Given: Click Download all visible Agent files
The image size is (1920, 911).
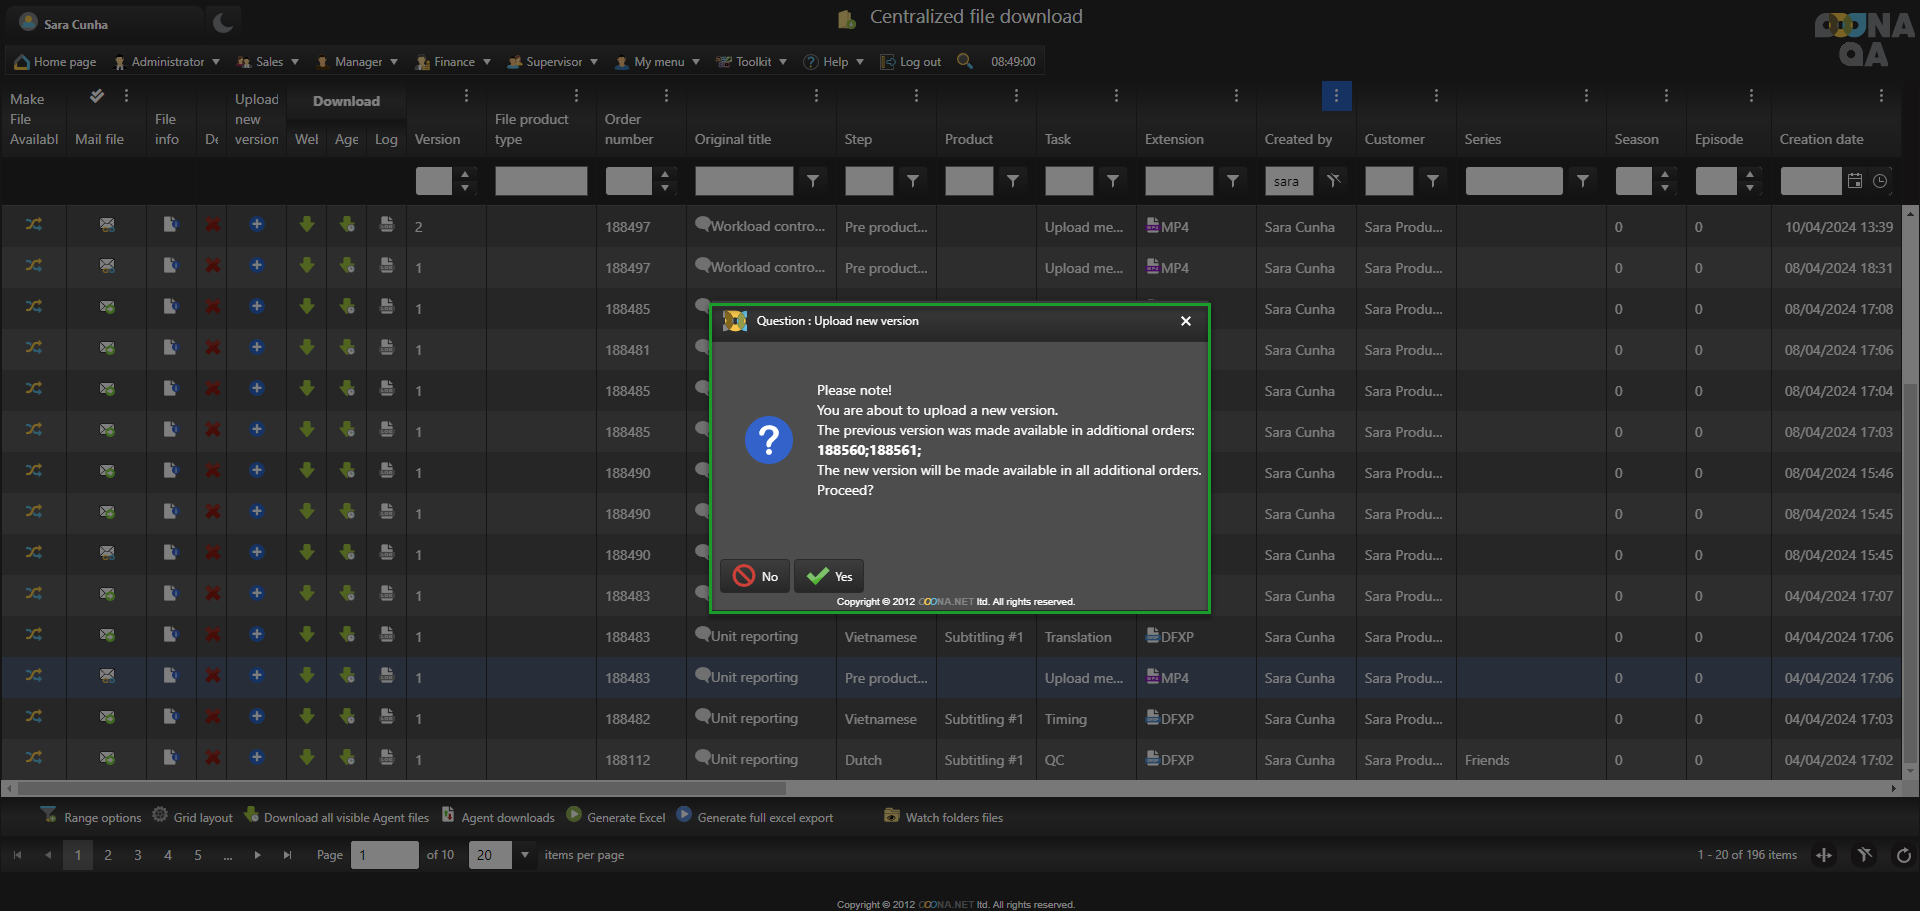Looking at the screenshot, I should [337, 817].
